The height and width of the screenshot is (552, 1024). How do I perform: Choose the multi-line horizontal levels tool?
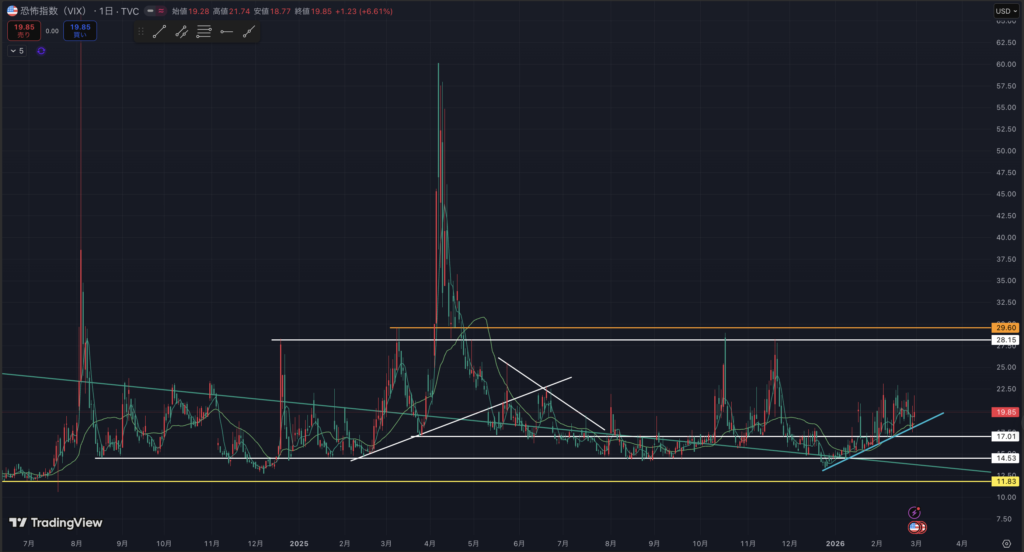click(x=203, y=32)
